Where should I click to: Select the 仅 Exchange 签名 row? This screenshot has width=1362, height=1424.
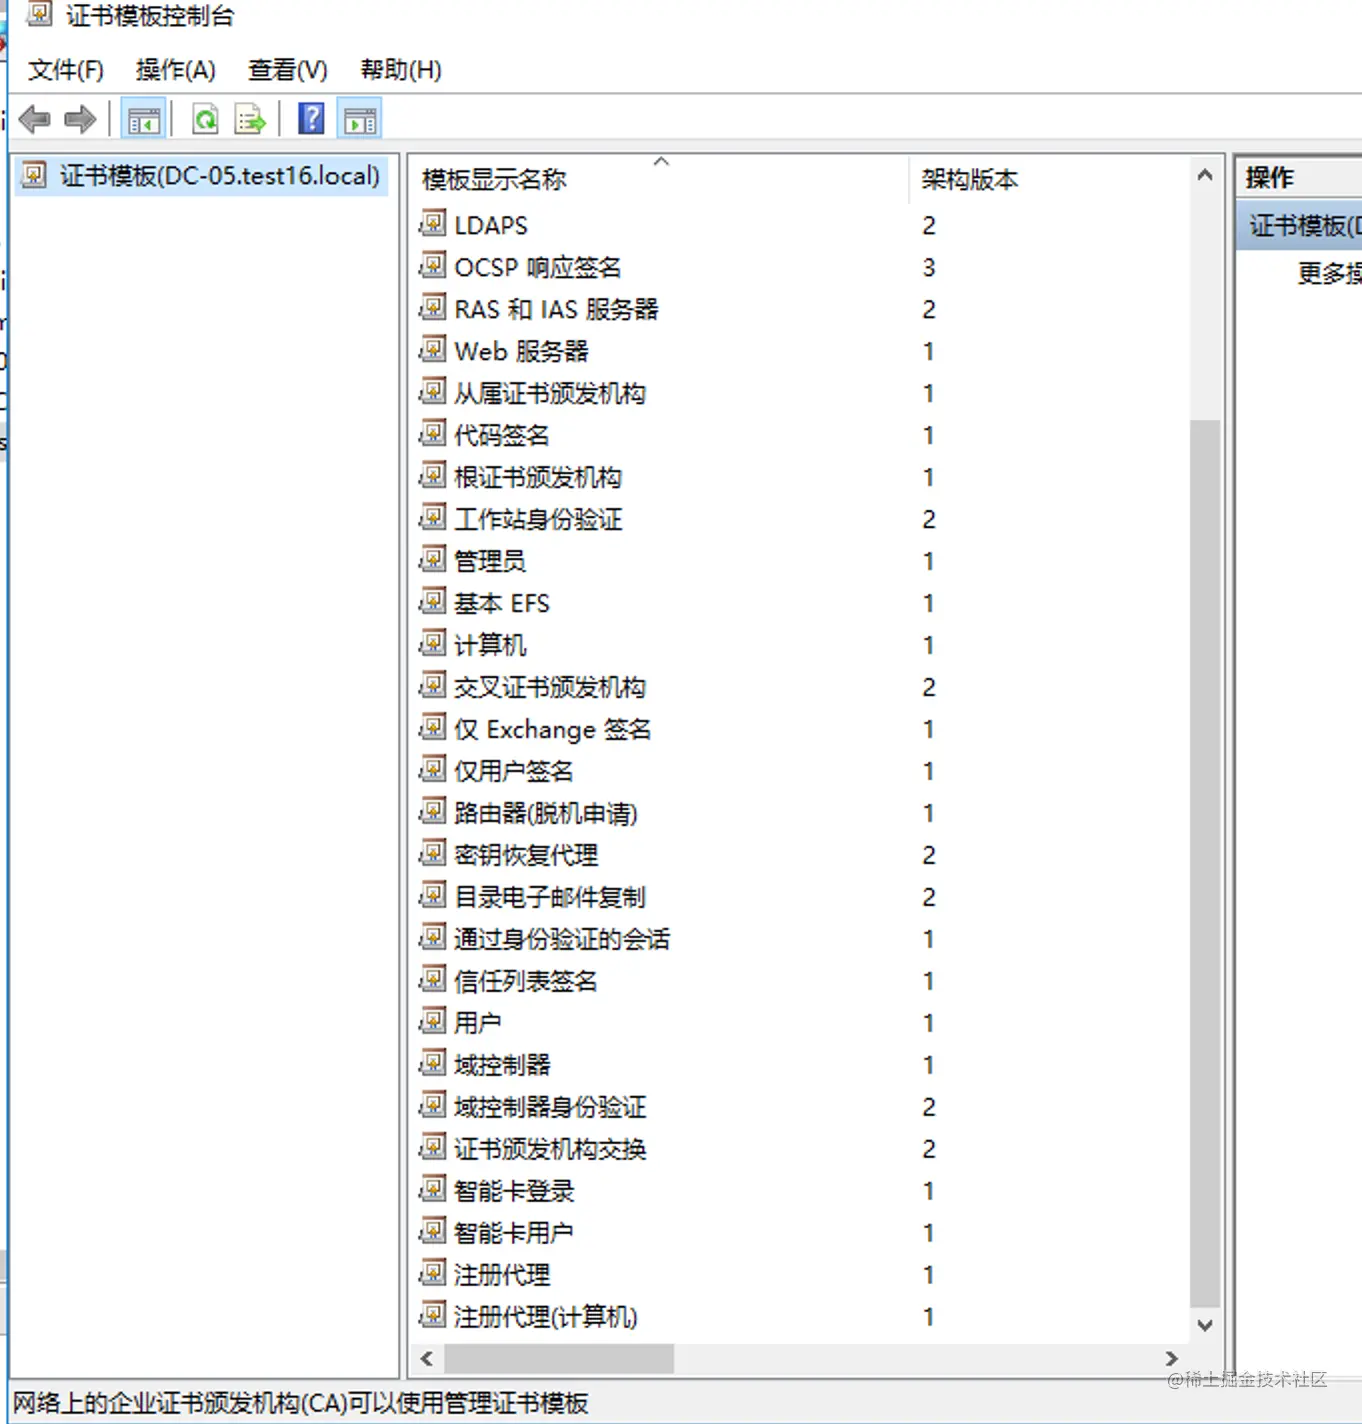click(x=800, y=729)
